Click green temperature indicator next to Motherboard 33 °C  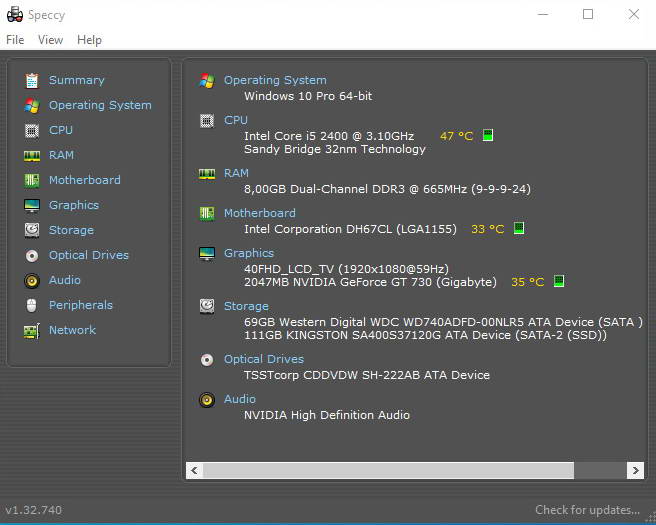[x=519, y=228]
